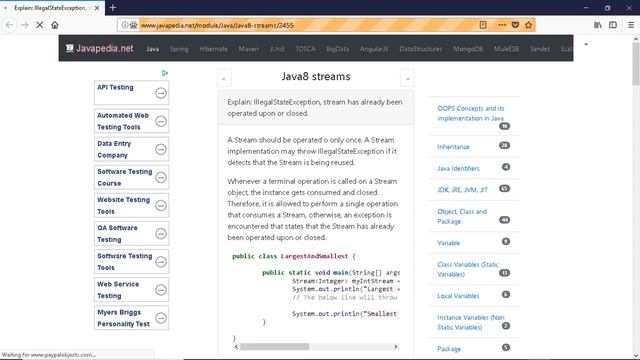
Task: Open the Spring nav menu item
Action: 179,49
